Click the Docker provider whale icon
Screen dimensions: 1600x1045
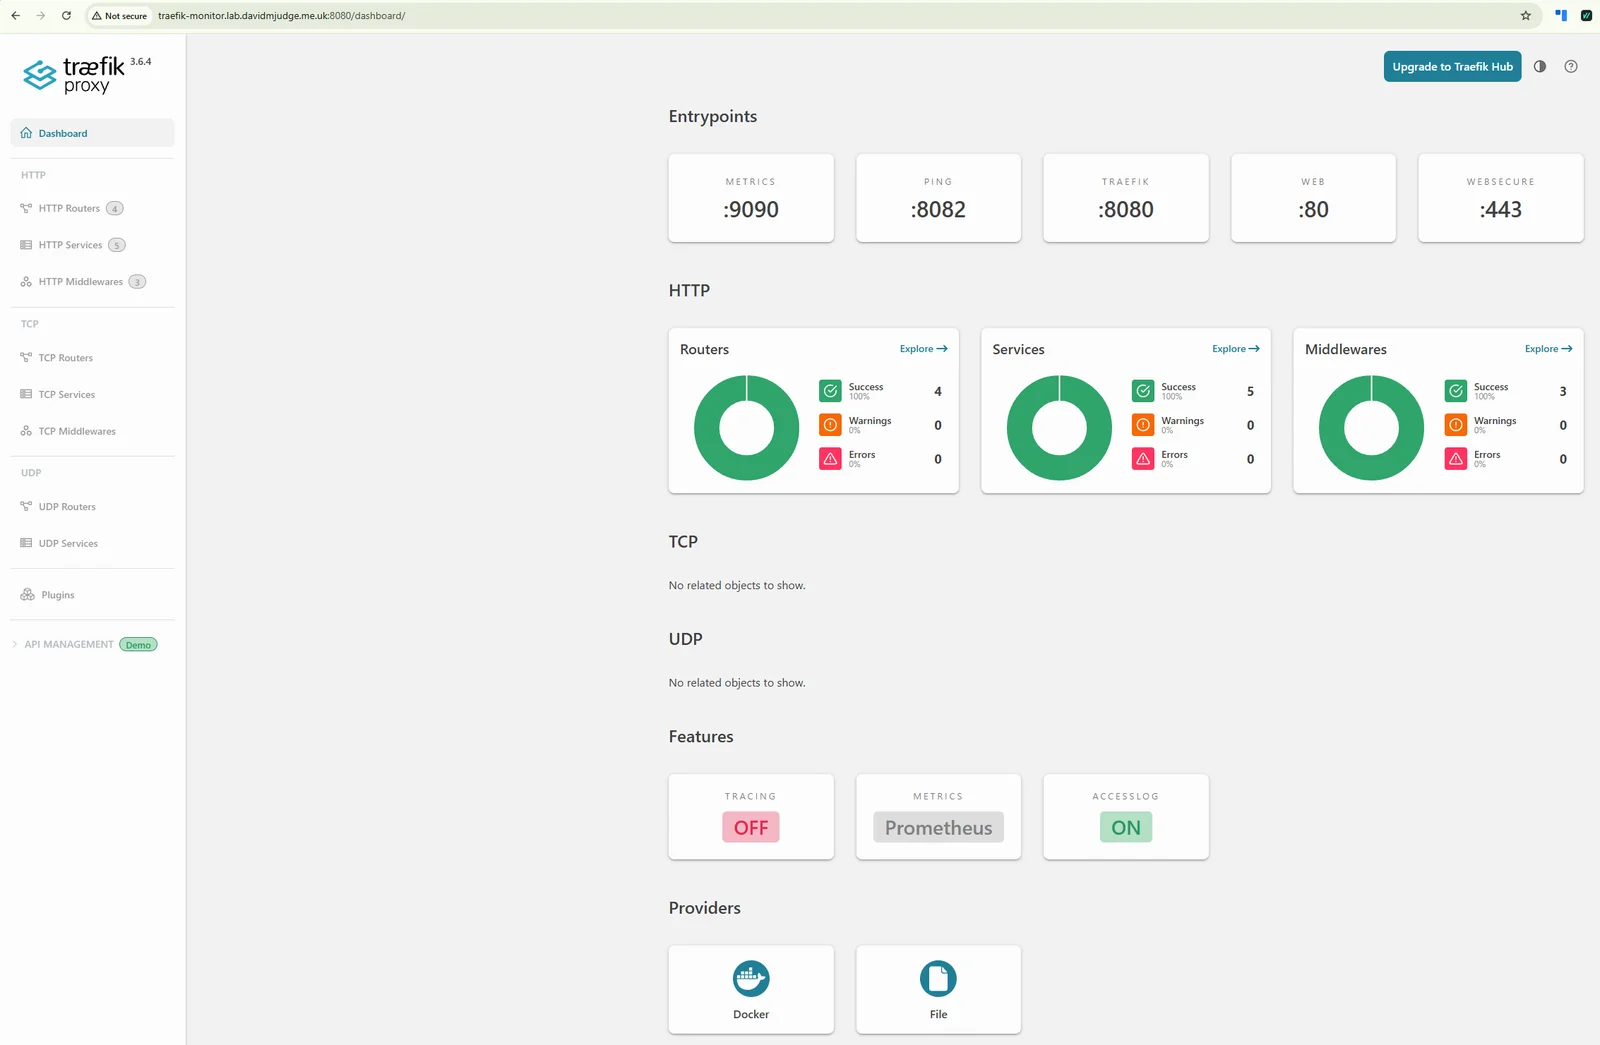(751, 978)
